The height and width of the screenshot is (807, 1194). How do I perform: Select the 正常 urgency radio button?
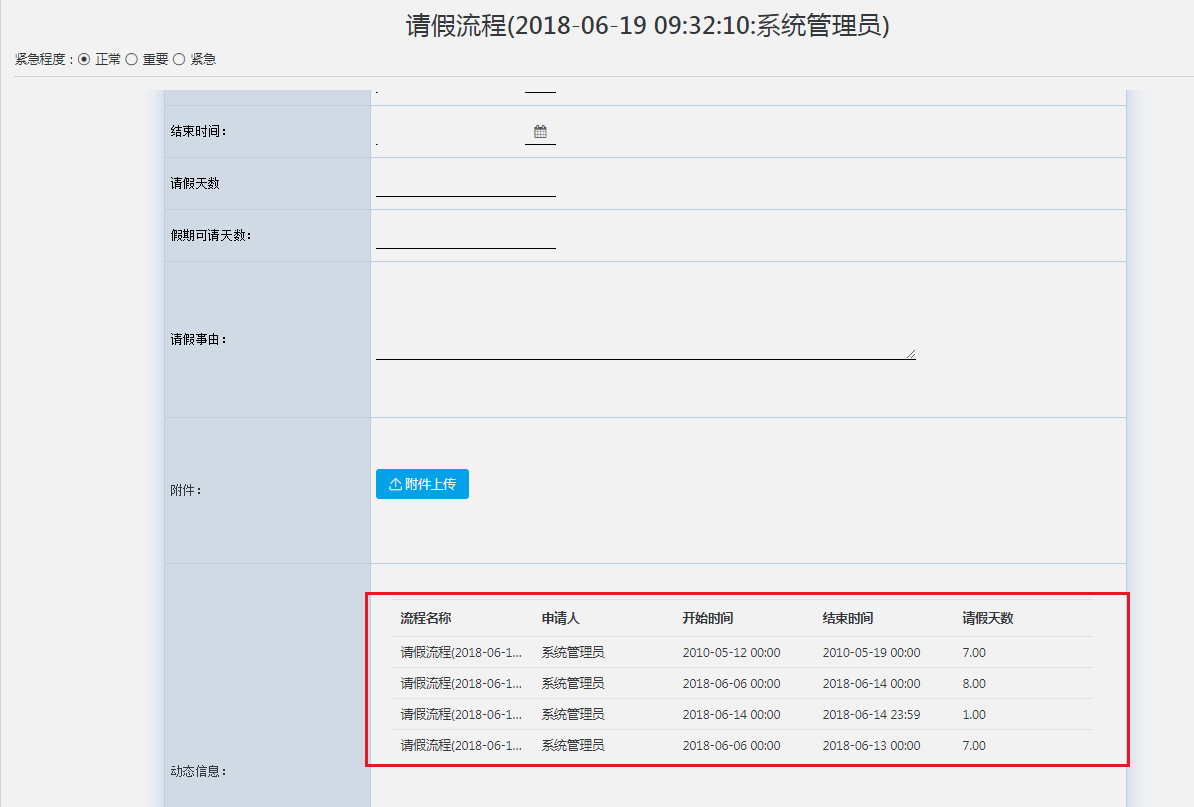click(x=84, y=59)
